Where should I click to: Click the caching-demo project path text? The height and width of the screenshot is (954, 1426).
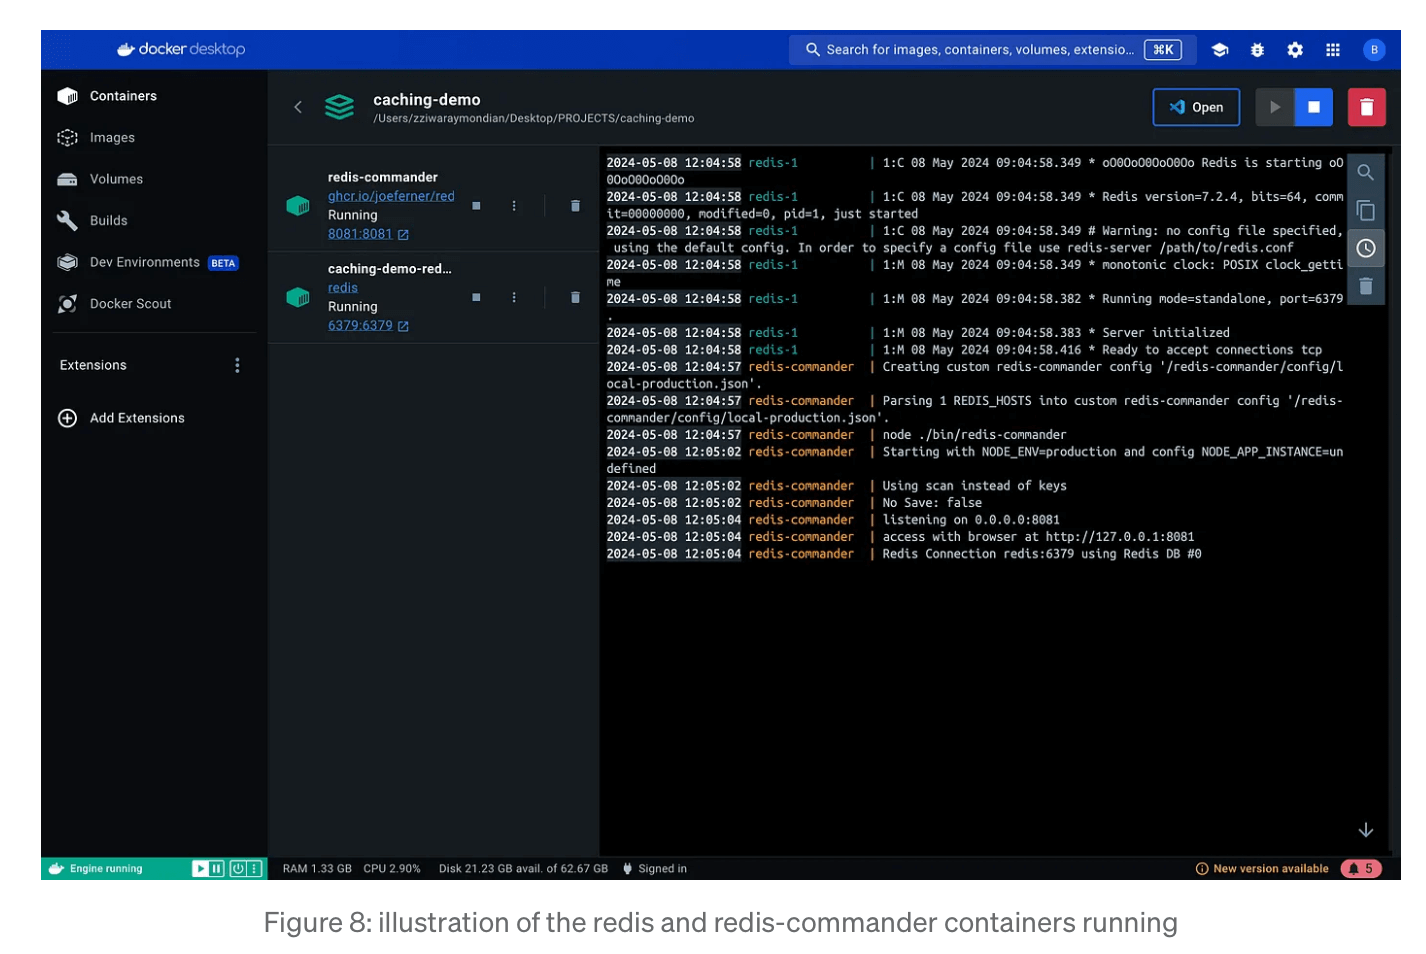(x=534, y=119)
